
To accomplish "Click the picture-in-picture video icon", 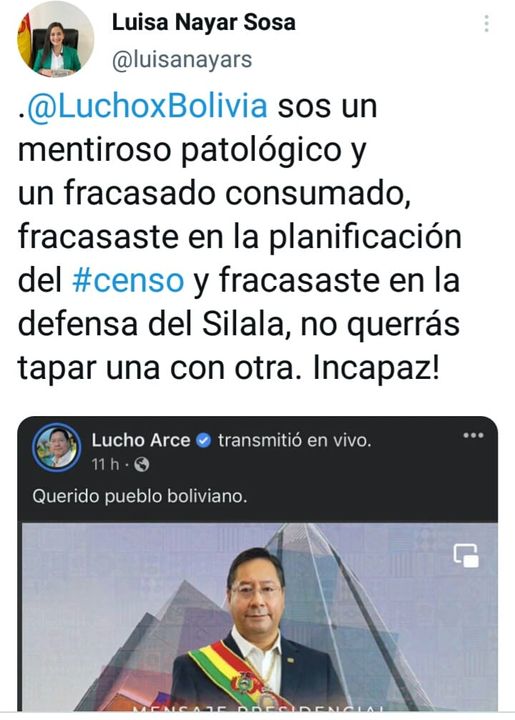I will coord(466,556).
